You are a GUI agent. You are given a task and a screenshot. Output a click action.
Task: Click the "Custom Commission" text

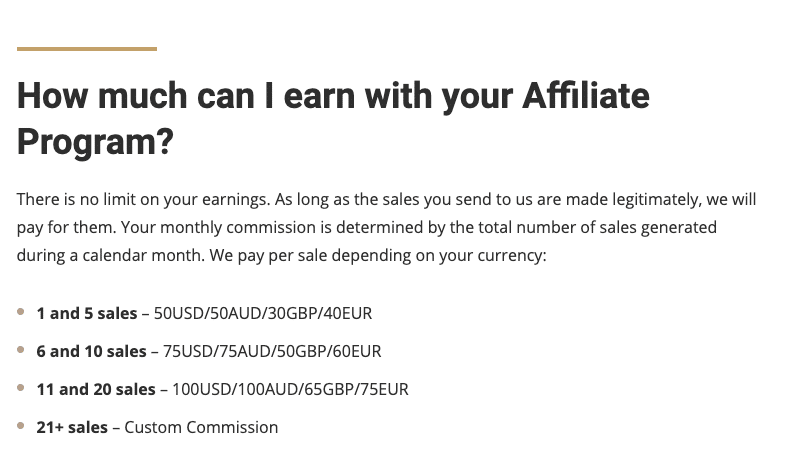[x=202, y=427]
